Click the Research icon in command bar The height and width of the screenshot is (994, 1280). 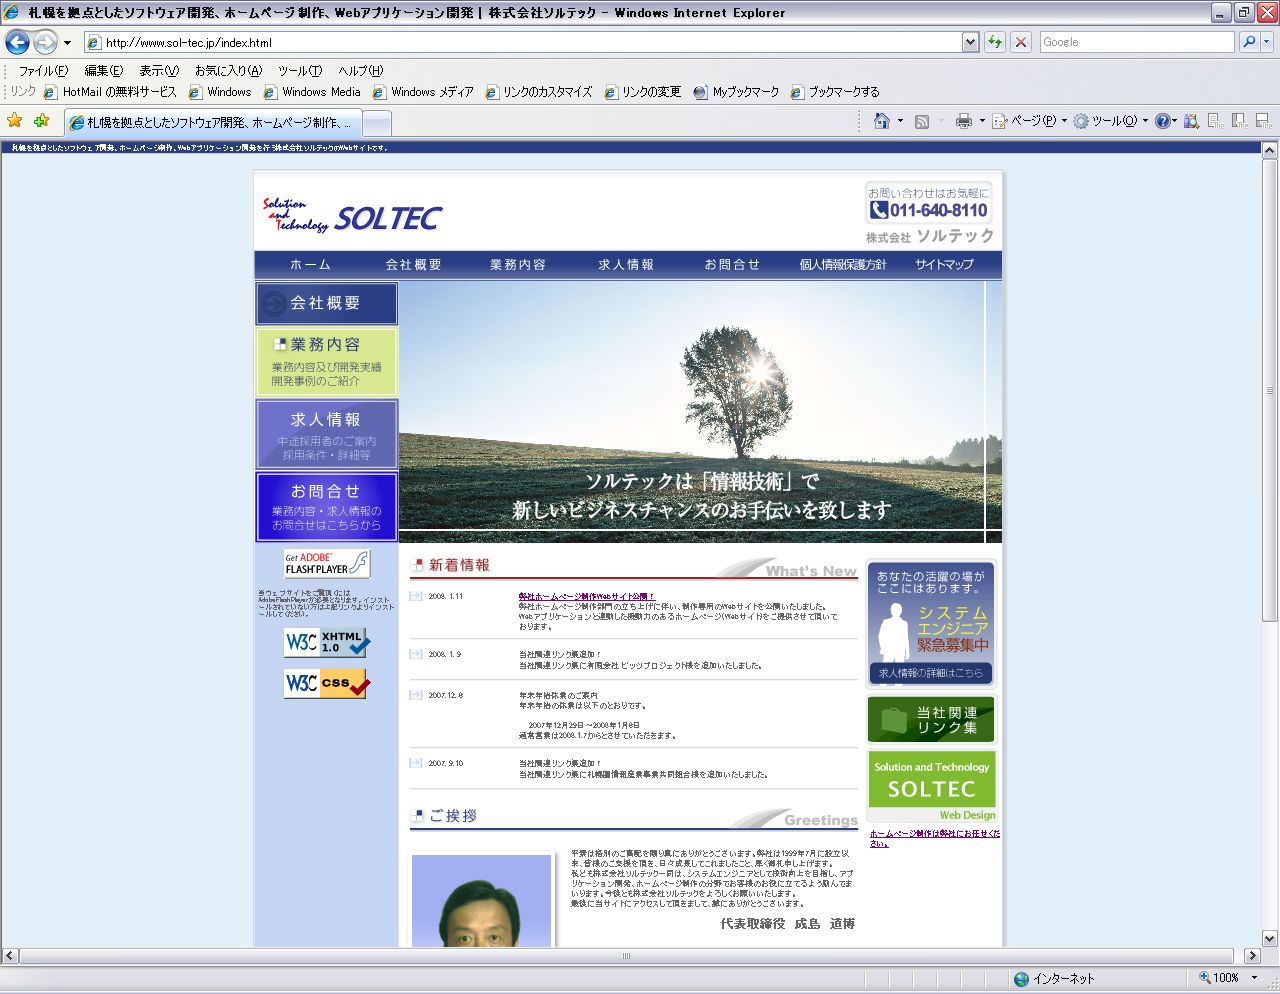[x=1191, y=121]
